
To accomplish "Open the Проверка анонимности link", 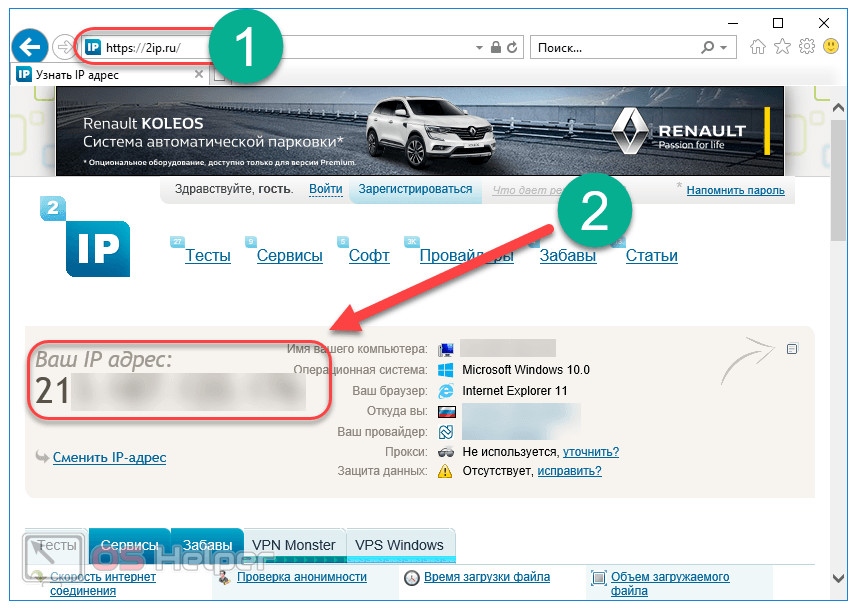I will pos(301,577).
